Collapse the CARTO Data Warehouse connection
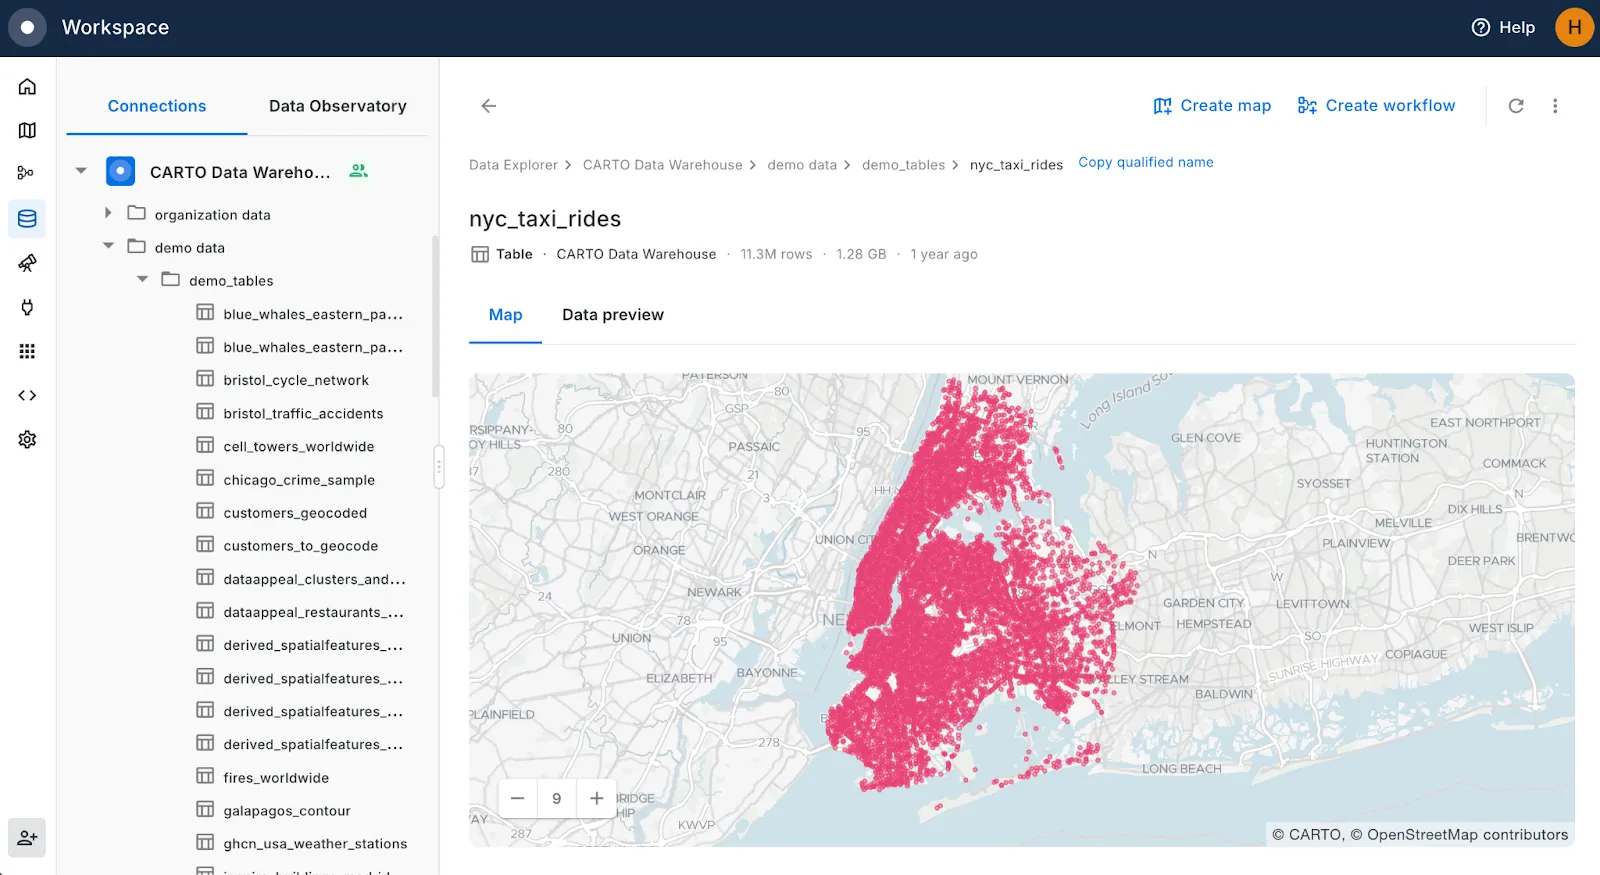Image resolution: width=1600 pixels, height=875 pixels. [x=82, y=171]
